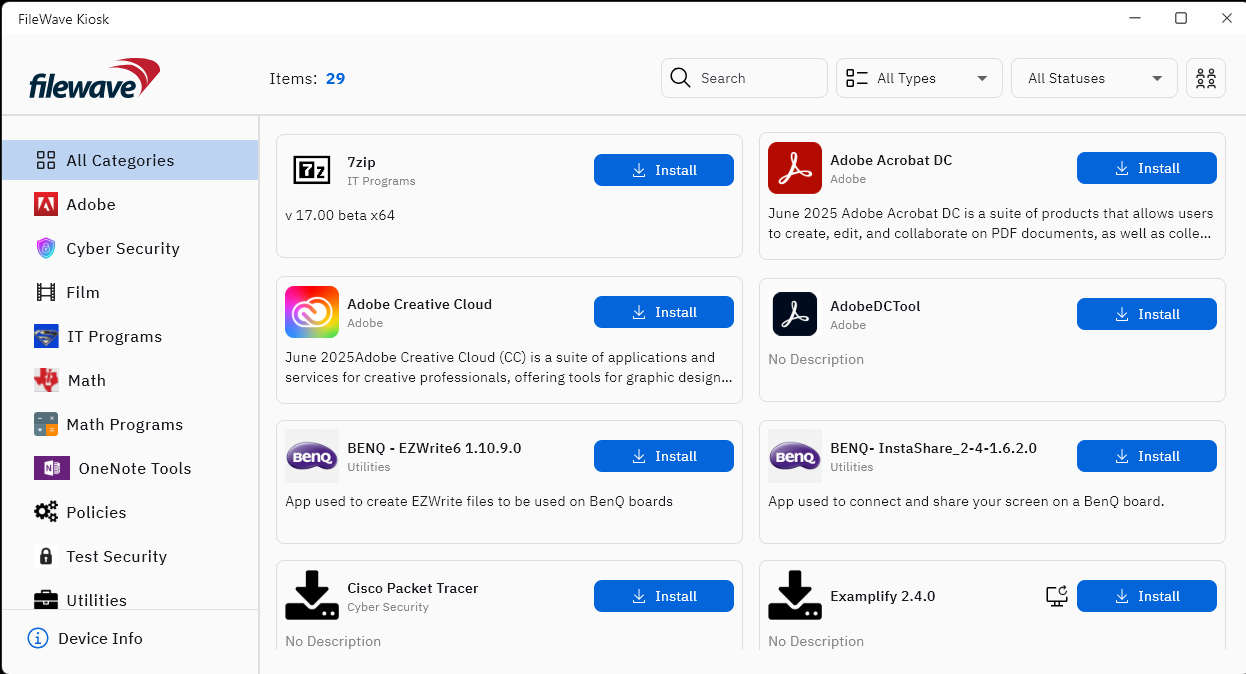Open Device Info at sidebar bottom
The image size is (1246, 674).
point(130,638)
